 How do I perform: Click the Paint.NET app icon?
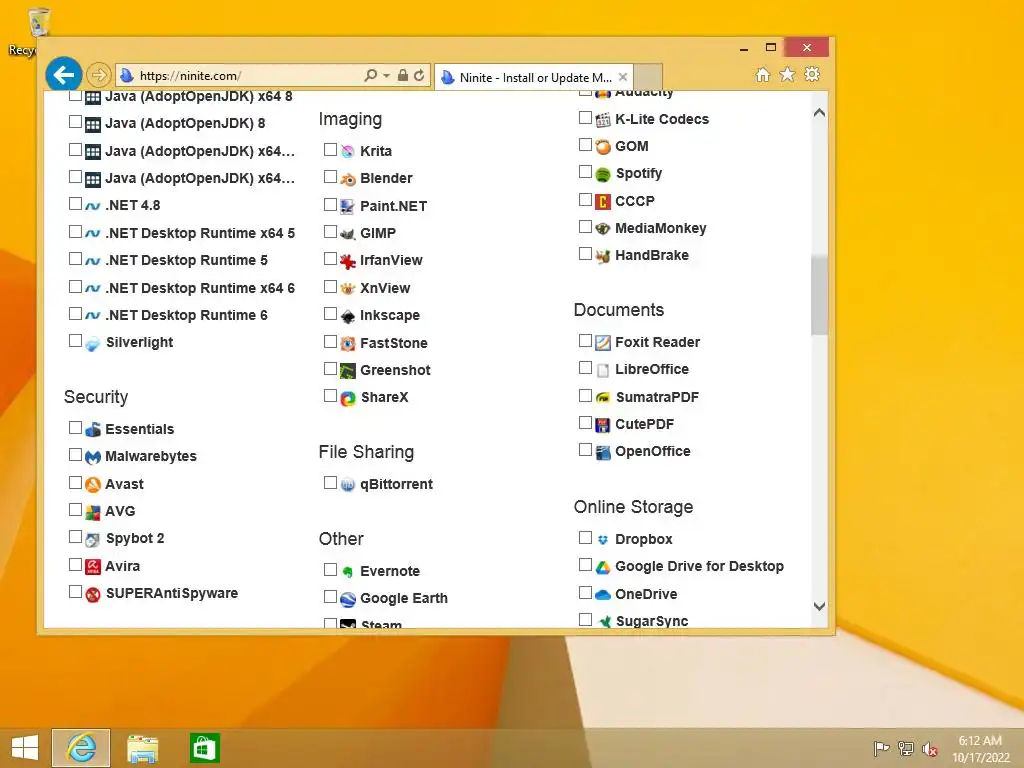pos(348,206)
